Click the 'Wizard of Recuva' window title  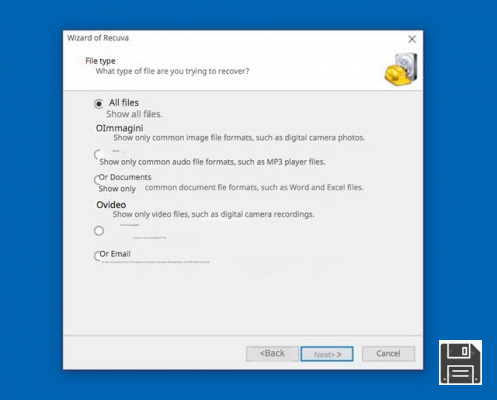tap(98, 38)
